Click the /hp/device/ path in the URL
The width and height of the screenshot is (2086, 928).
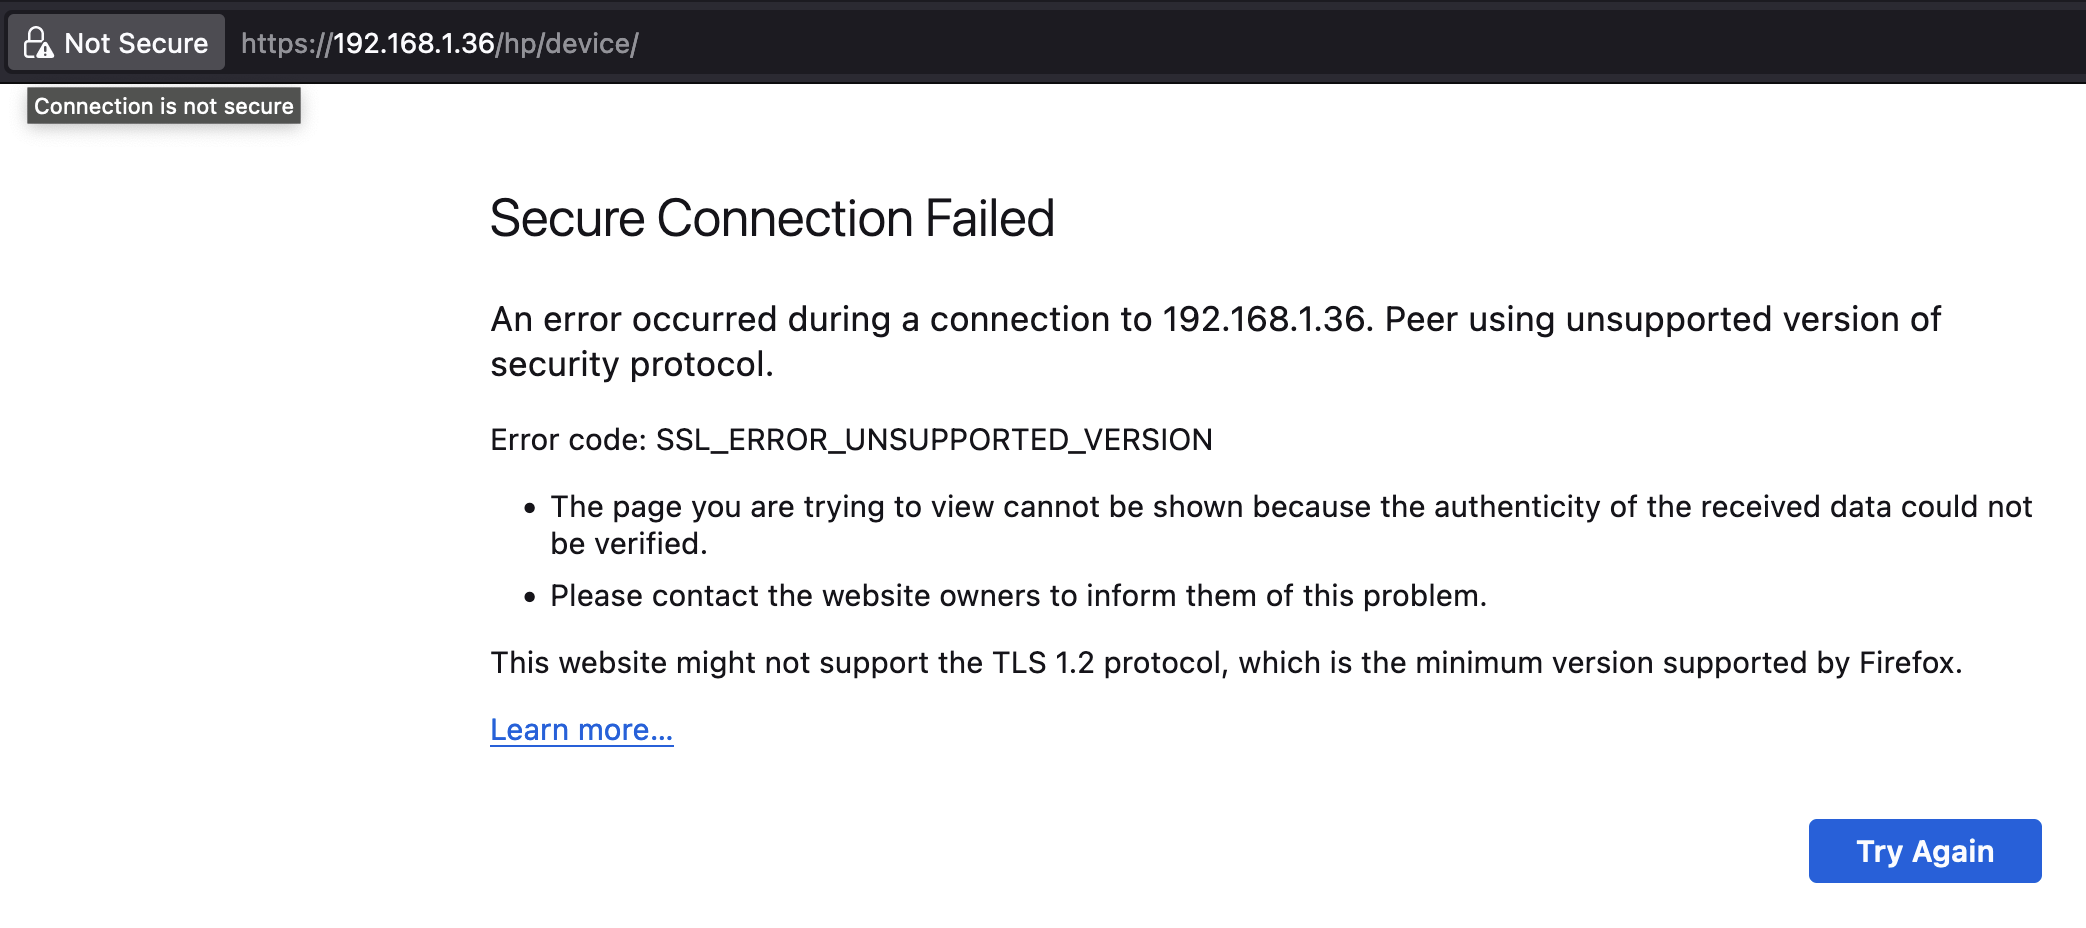pos(567,44)
